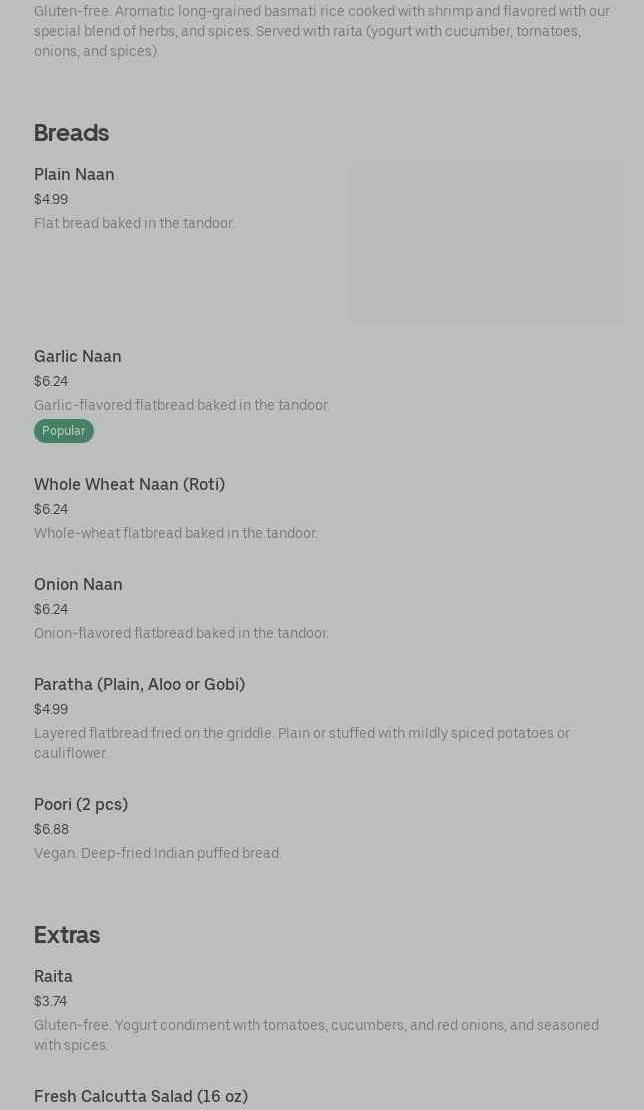Select Fresh Calcutta Salad (16 oz)
Screen dimensions: 644x1110
pos(141,1097)
